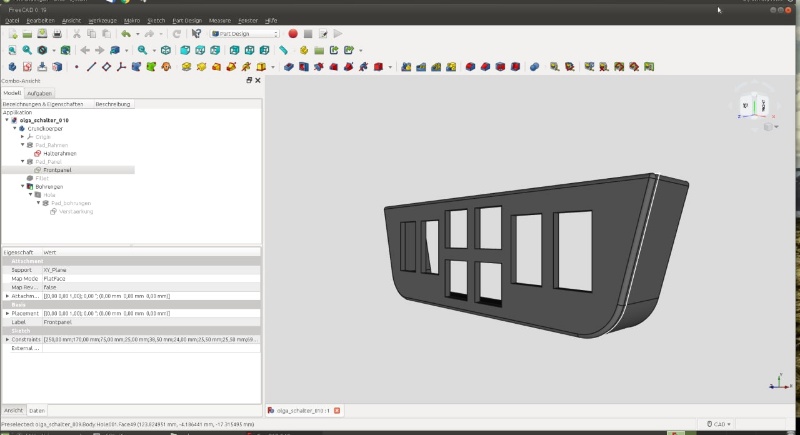Image resolution: width=800 pixels, height=435 pixels.
Task: Open the Part Design workbench dropdown
Action: click(x=245, y=33)
